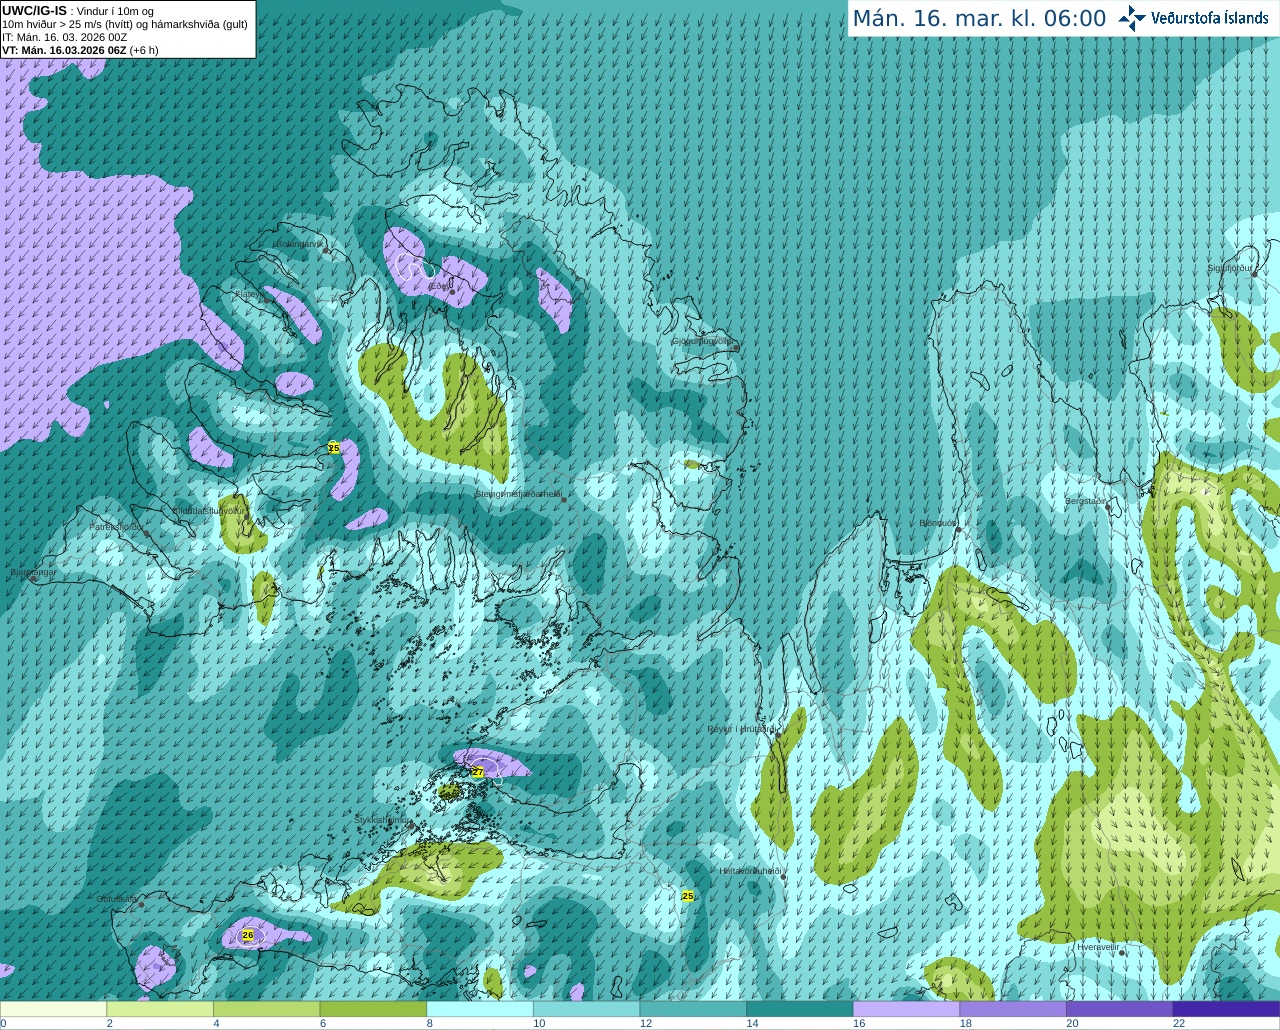Click the legend tick label 22

point(1179,1023)
